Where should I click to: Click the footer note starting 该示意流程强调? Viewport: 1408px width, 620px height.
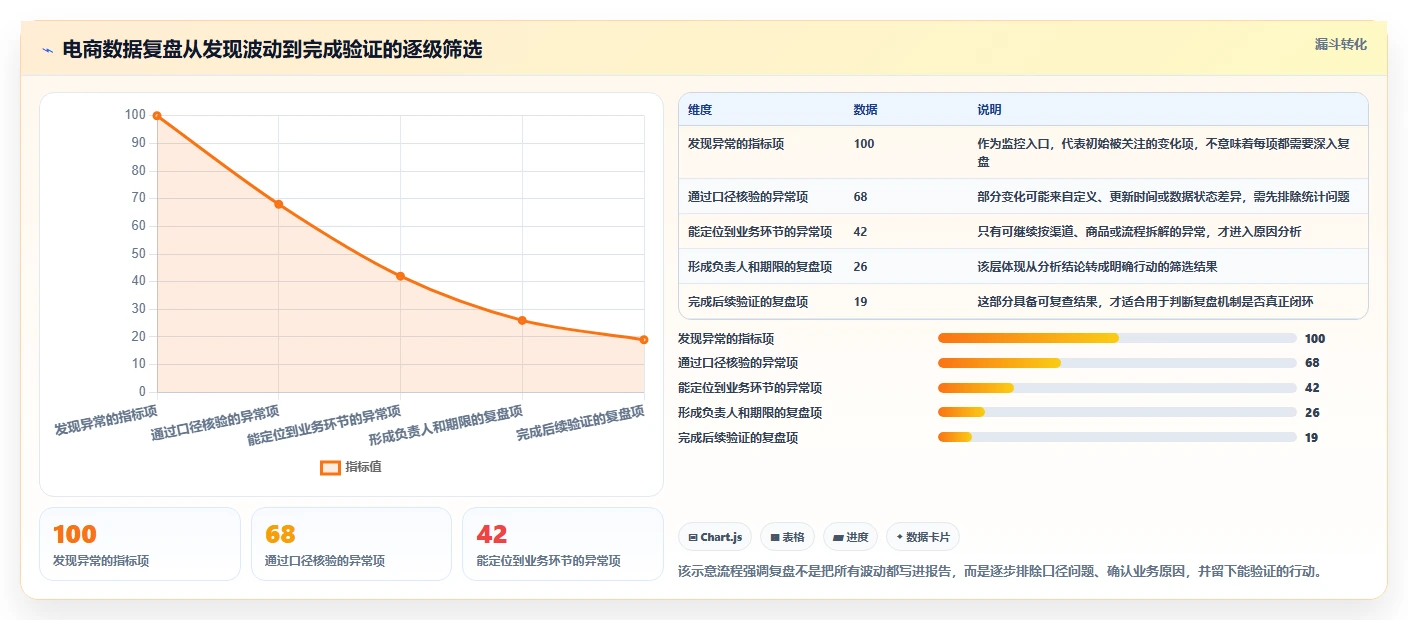1000,572
